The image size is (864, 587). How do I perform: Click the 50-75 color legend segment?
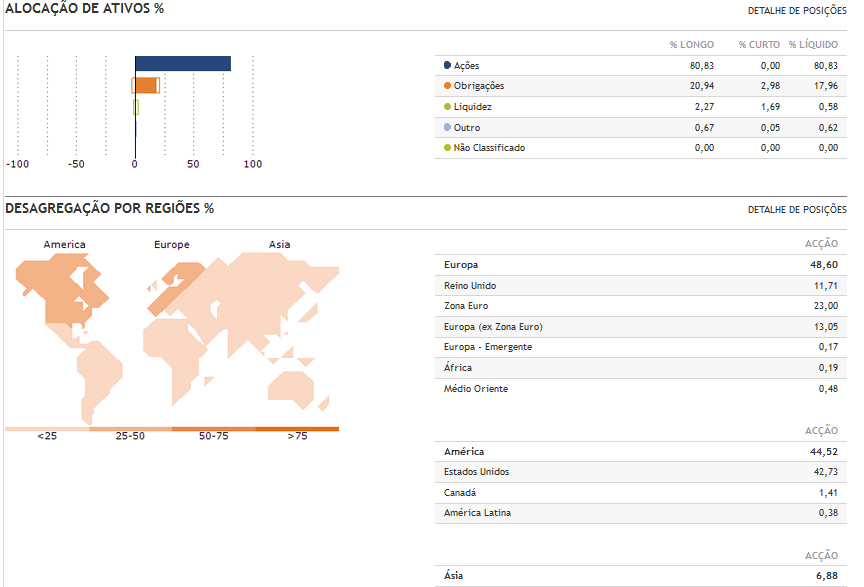click(x=213, y=429)
